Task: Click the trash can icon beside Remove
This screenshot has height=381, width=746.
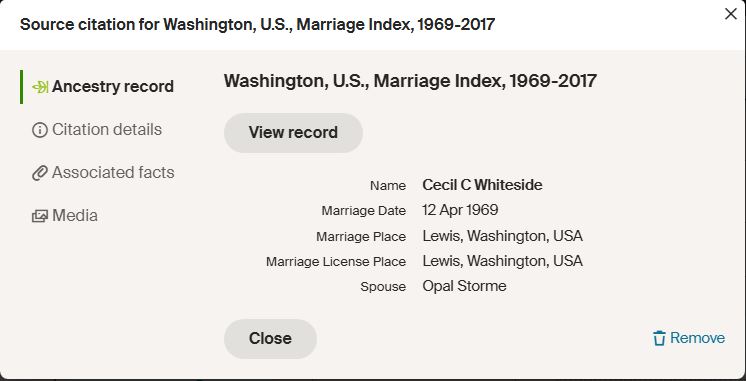Action: point(659,338)
